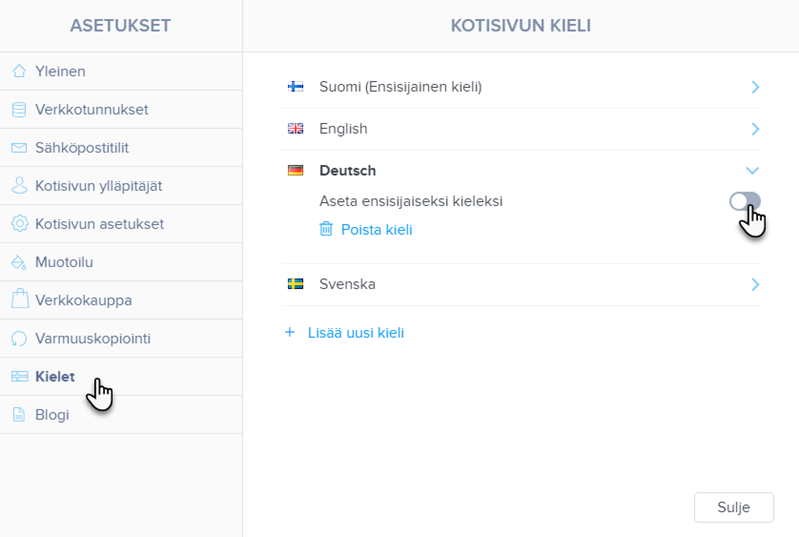Collapse the Deutsch language row chevron
Image resolution: width=799 pixels, height=537 pixels.
(753, 171)
